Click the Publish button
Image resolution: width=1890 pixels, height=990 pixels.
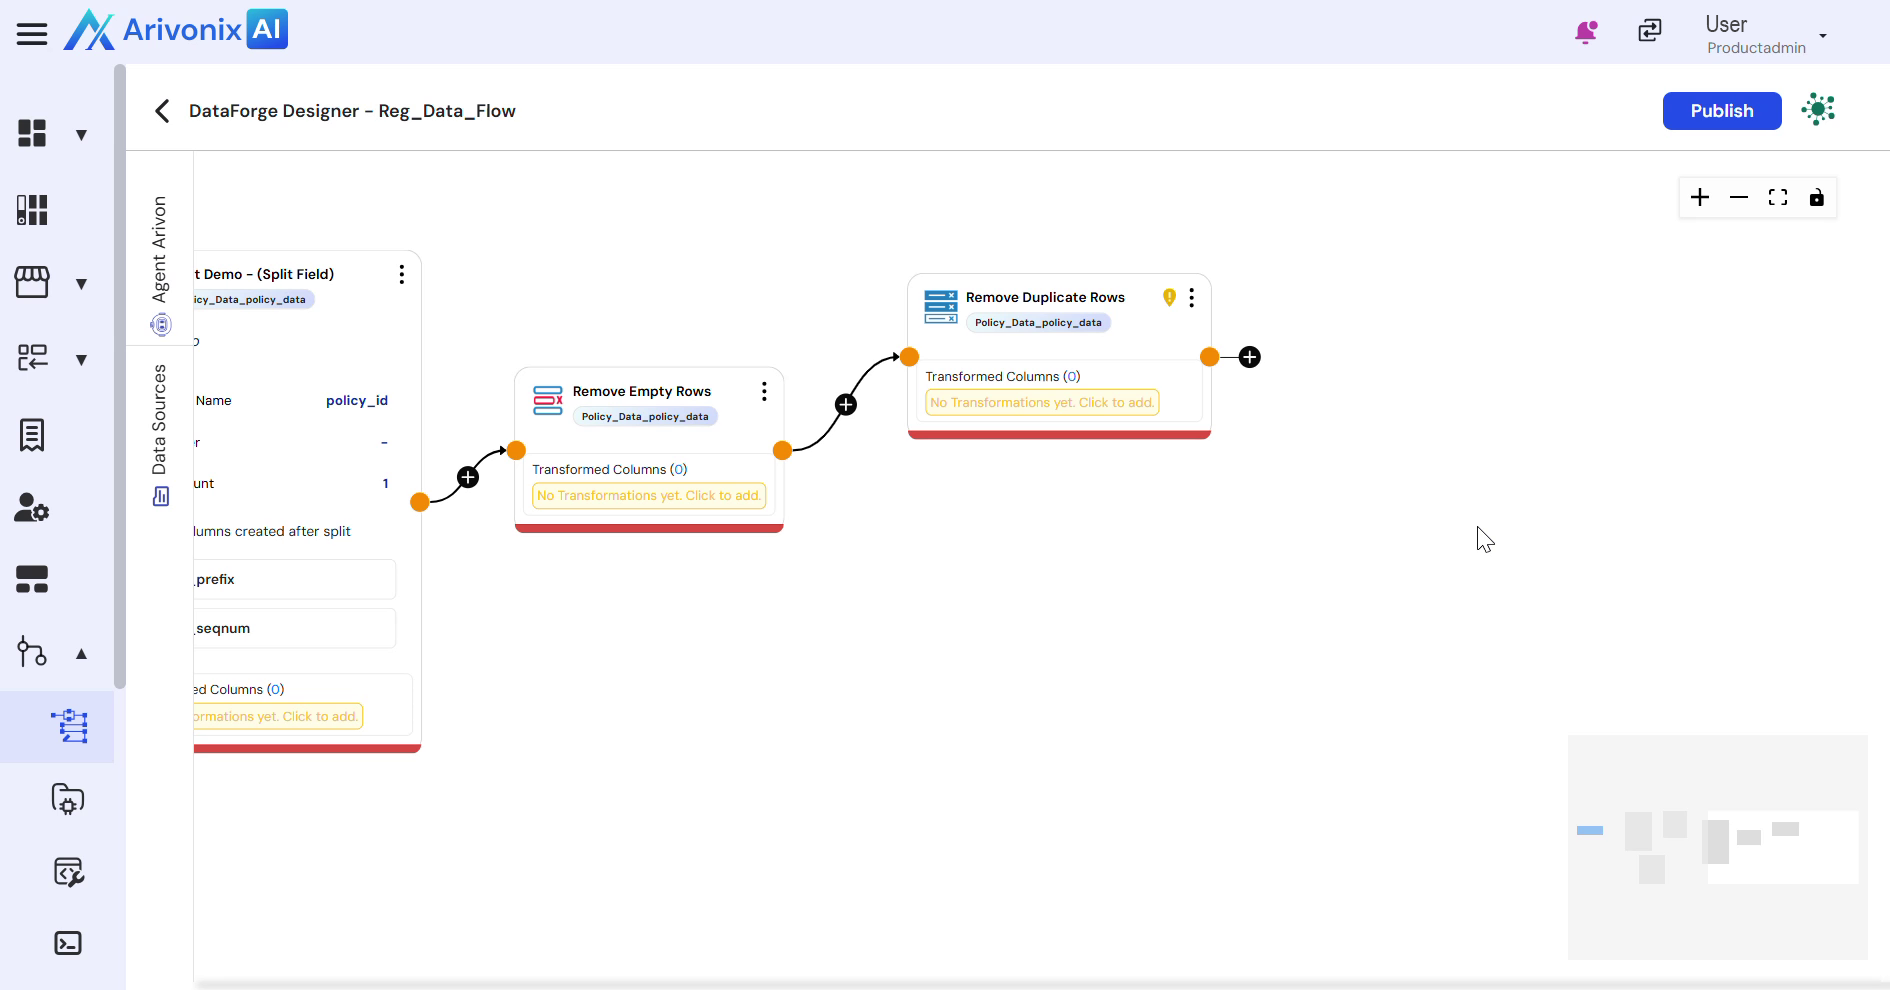pyautogui.click(x=1721, y=111)
